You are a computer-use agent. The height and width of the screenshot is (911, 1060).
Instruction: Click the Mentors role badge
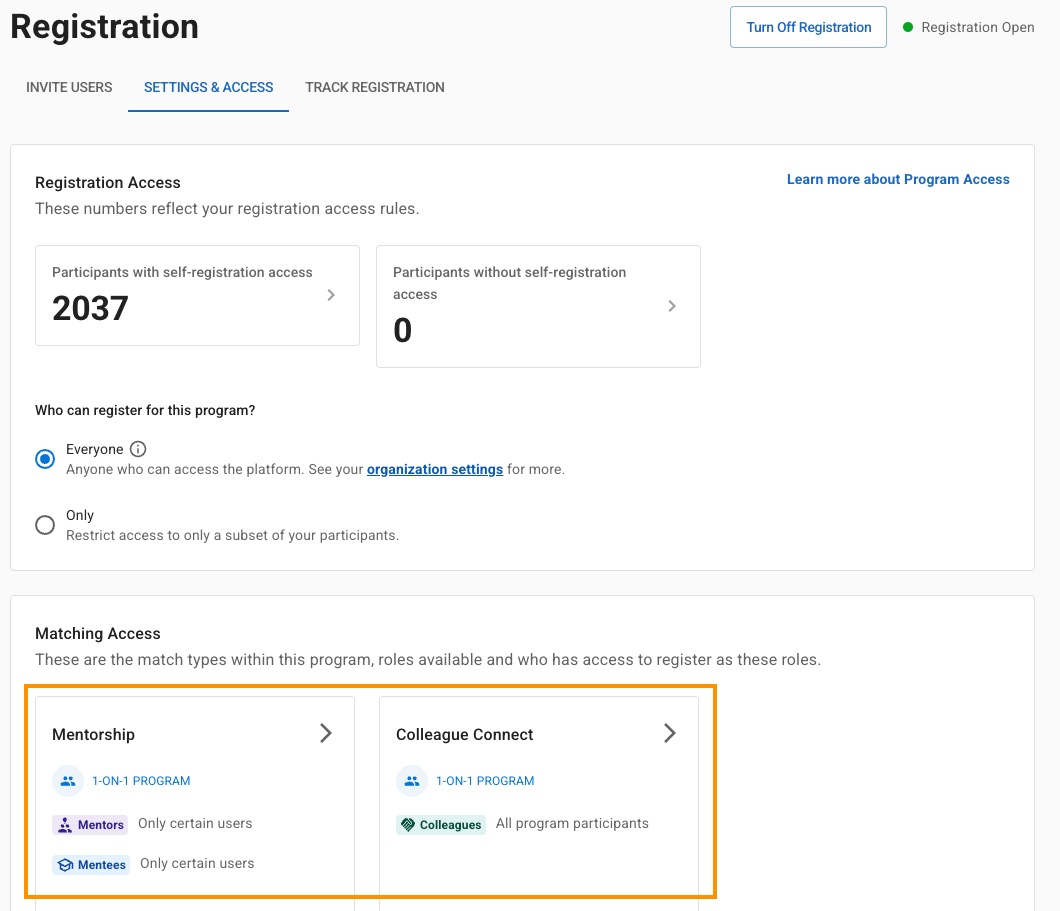click(90, 825)
